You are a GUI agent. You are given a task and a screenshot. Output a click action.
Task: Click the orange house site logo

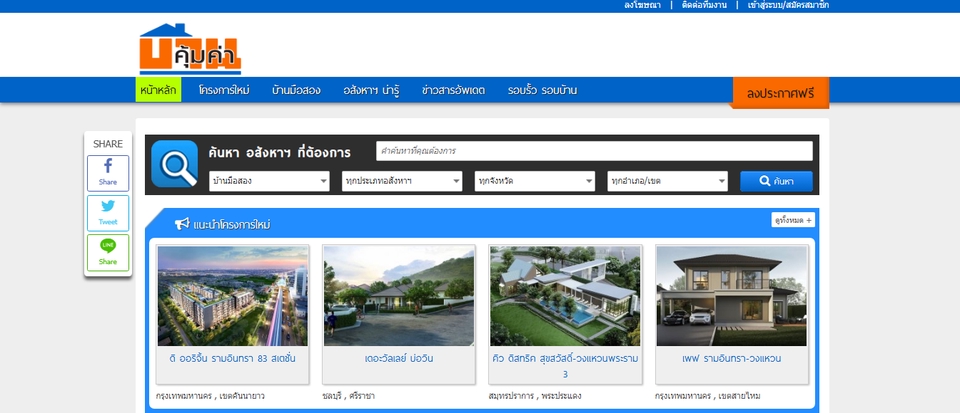click(x=190, y=49)
